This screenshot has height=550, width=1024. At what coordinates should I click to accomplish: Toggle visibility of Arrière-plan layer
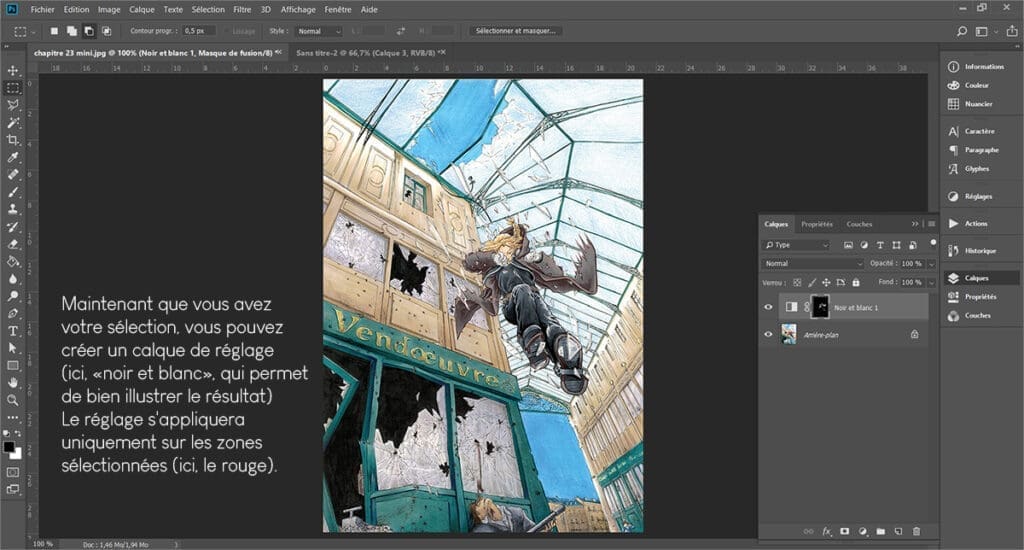(768, 335)
